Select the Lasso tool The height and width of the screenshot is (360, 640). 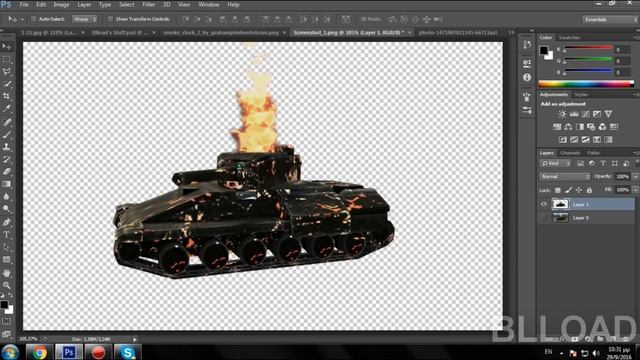7,71
